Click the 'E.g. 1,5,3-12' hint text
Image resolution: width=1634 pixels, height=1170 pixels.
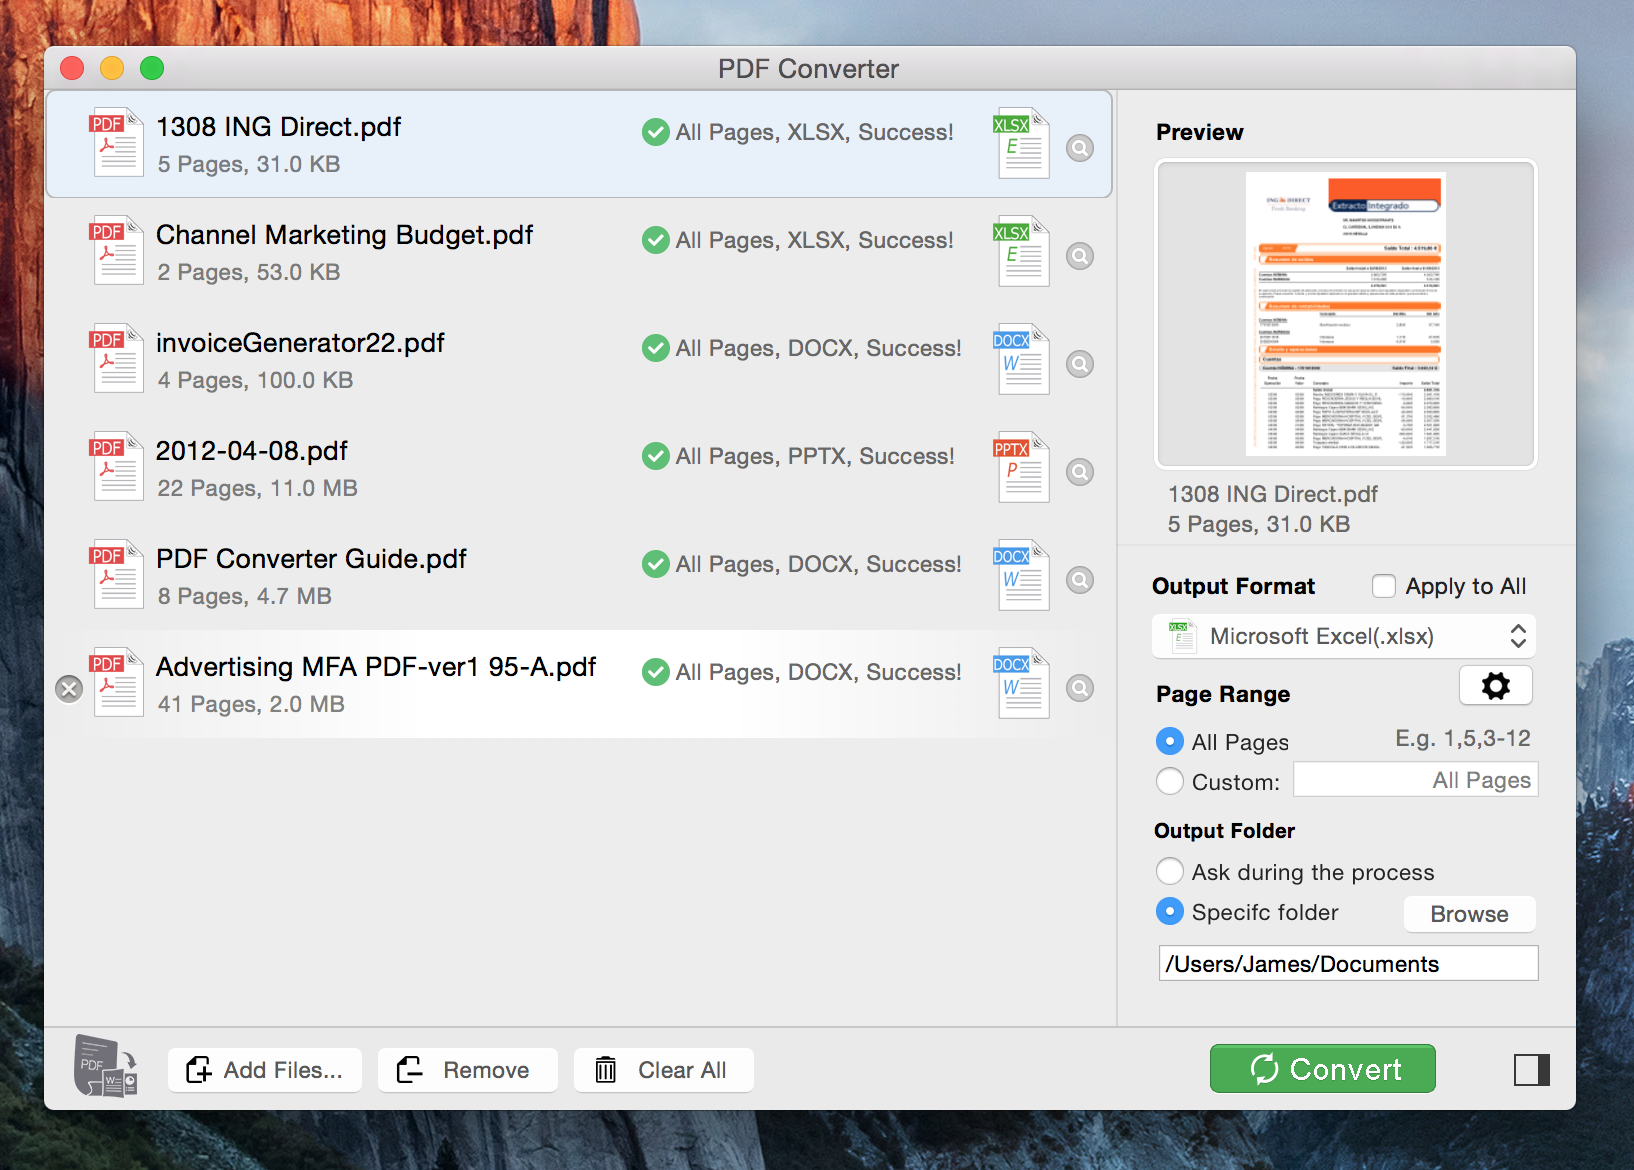(x=1463, y=738)
